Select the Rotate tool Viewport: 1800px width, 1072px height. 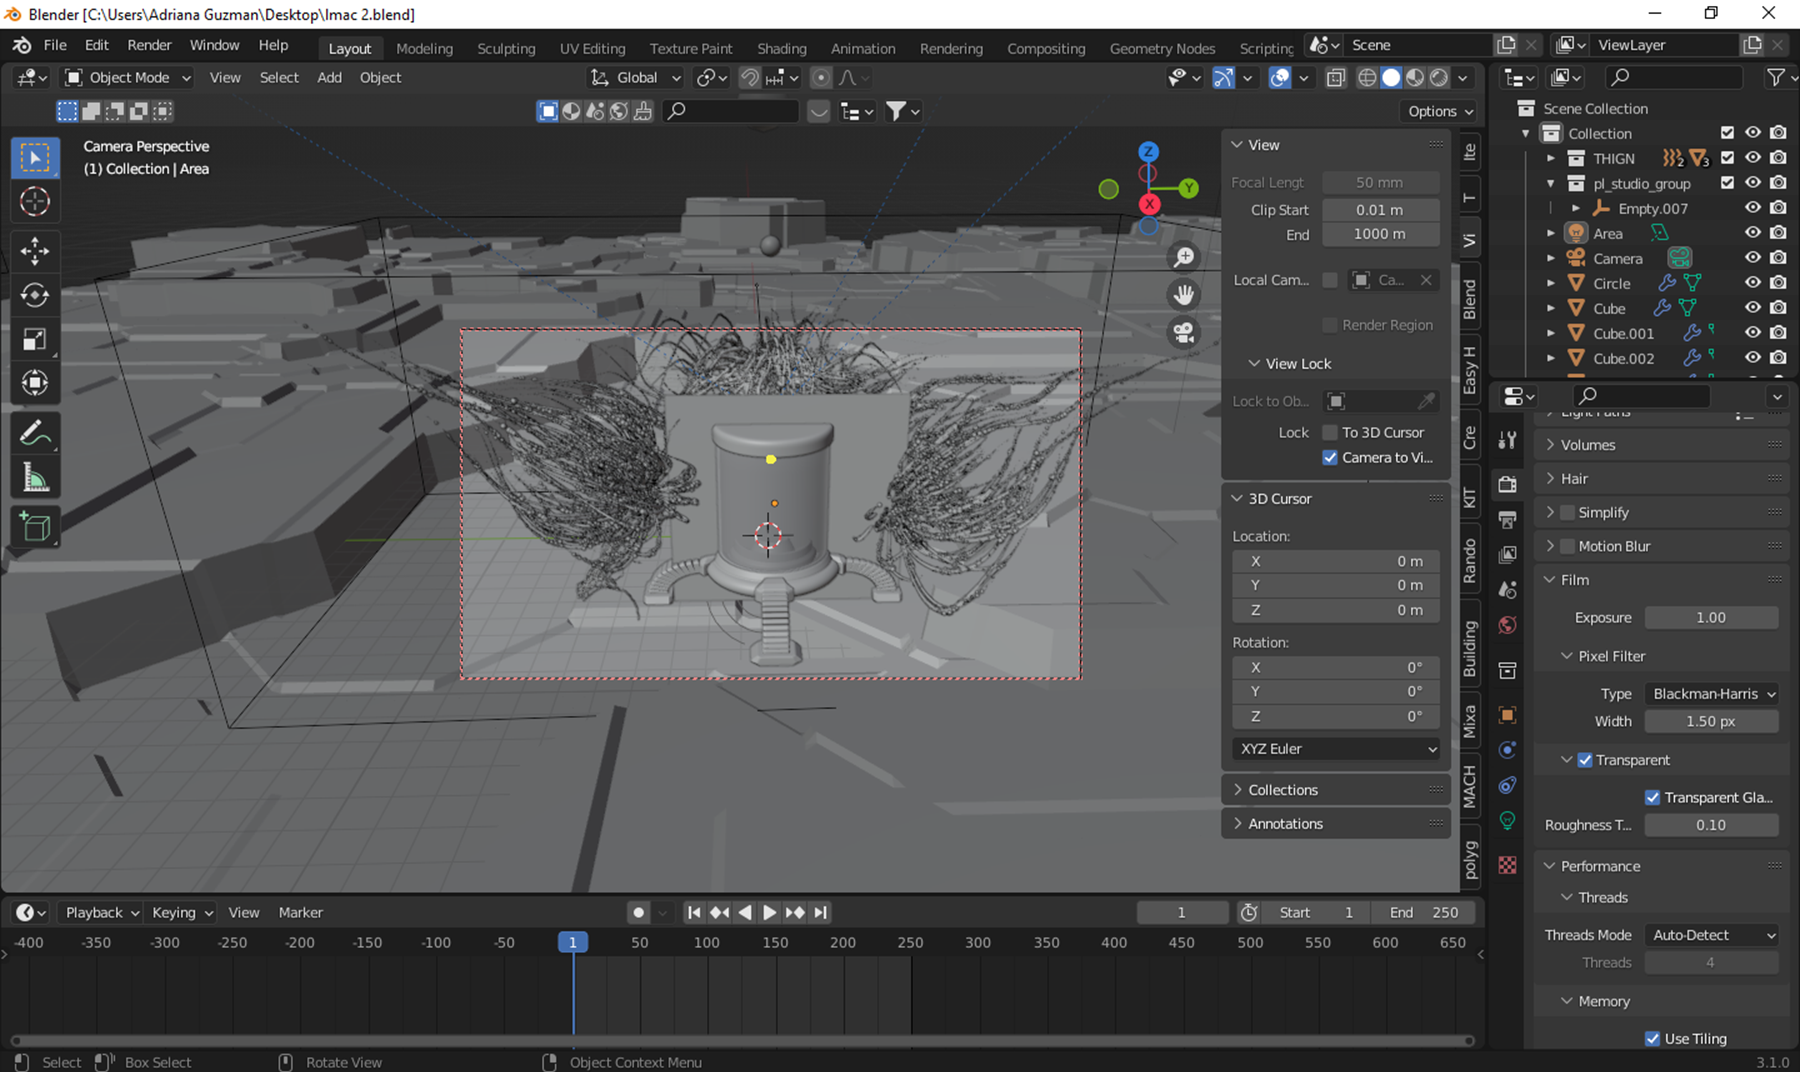pyautogui.click(x=35, y=295)
